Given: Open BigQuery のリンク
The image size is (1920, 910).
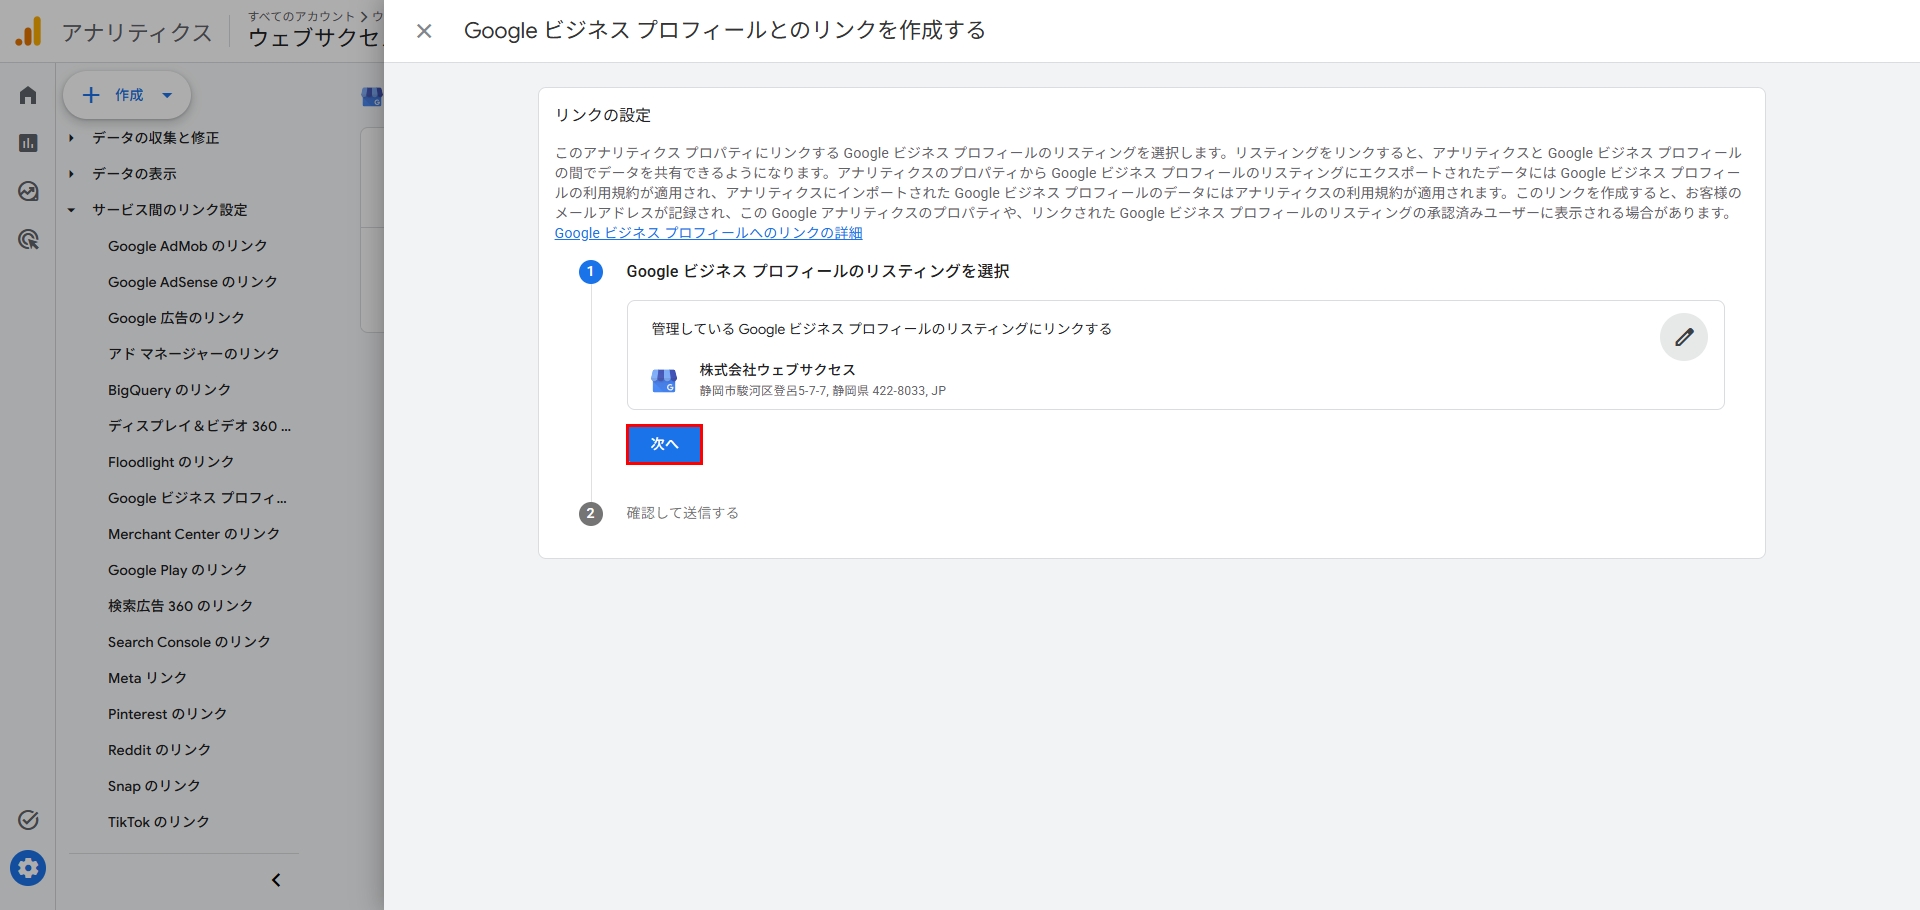Looking at the screenshot, I should click(x=169, y=390).
